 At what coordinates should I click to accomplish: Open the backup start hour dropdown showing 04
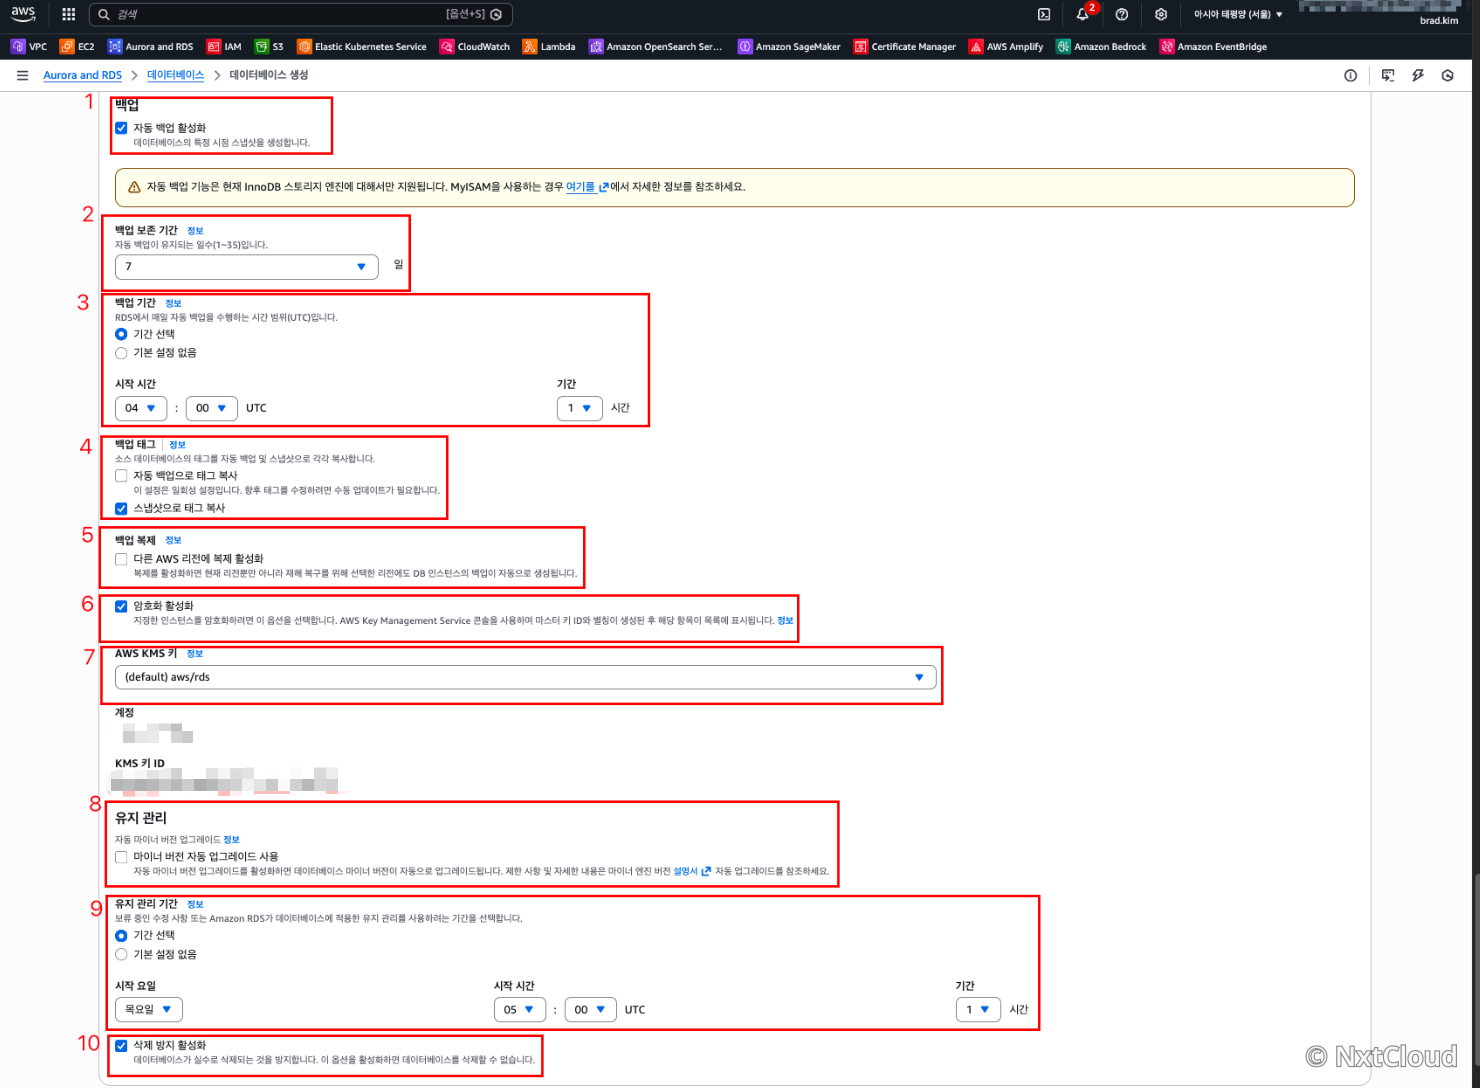[x=141, y=408]
